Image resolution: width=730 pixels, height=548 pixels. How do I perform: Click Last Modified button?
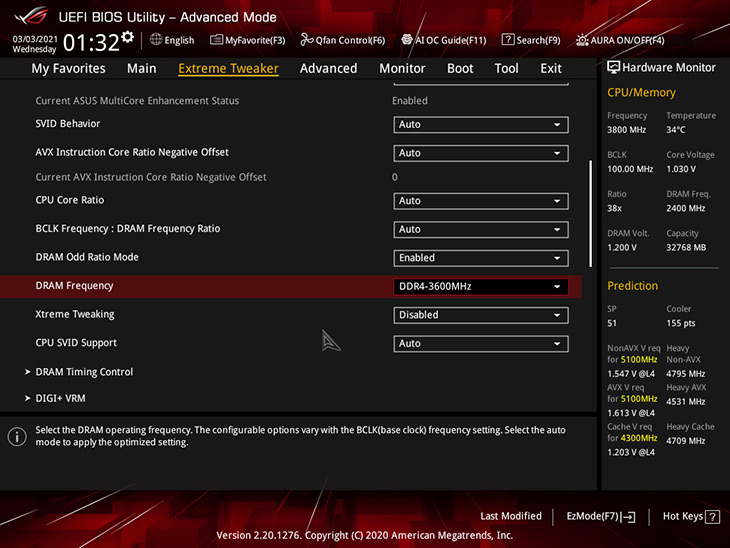[511, 516]
